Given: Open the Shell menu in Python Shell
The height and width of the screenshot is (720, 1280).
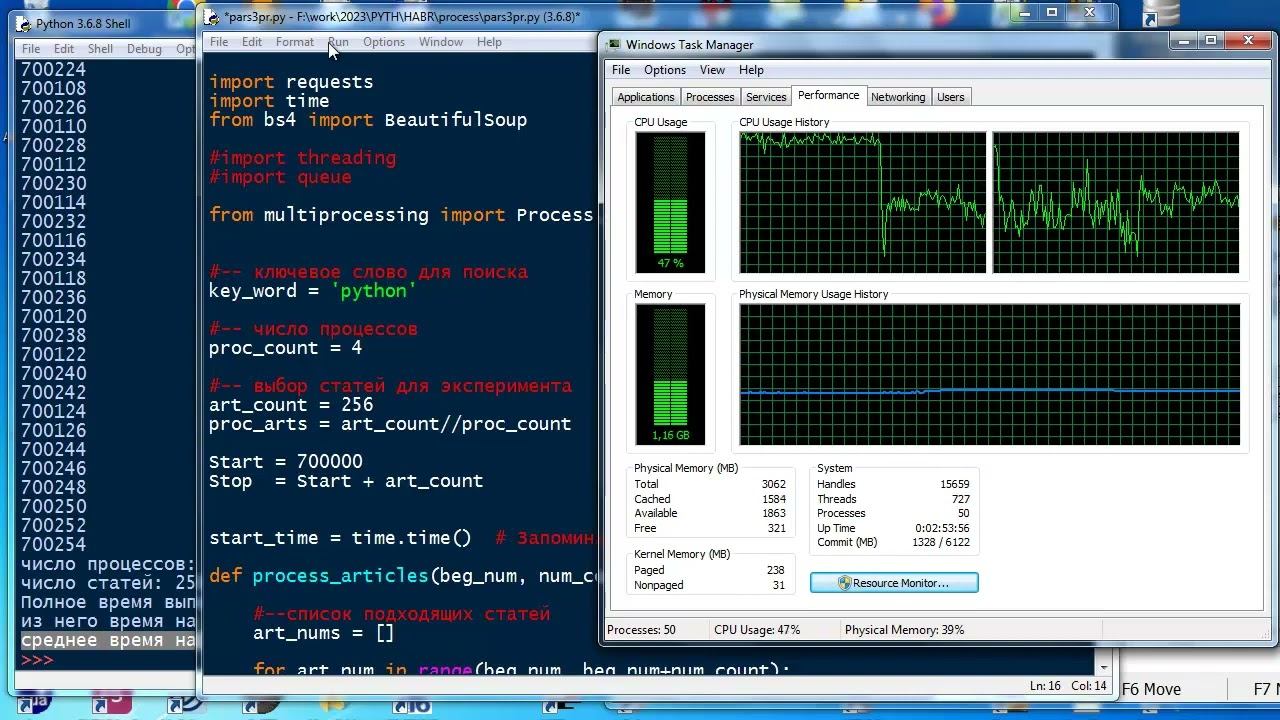Looking at the screenshot, I should click(x=100, y=48).
